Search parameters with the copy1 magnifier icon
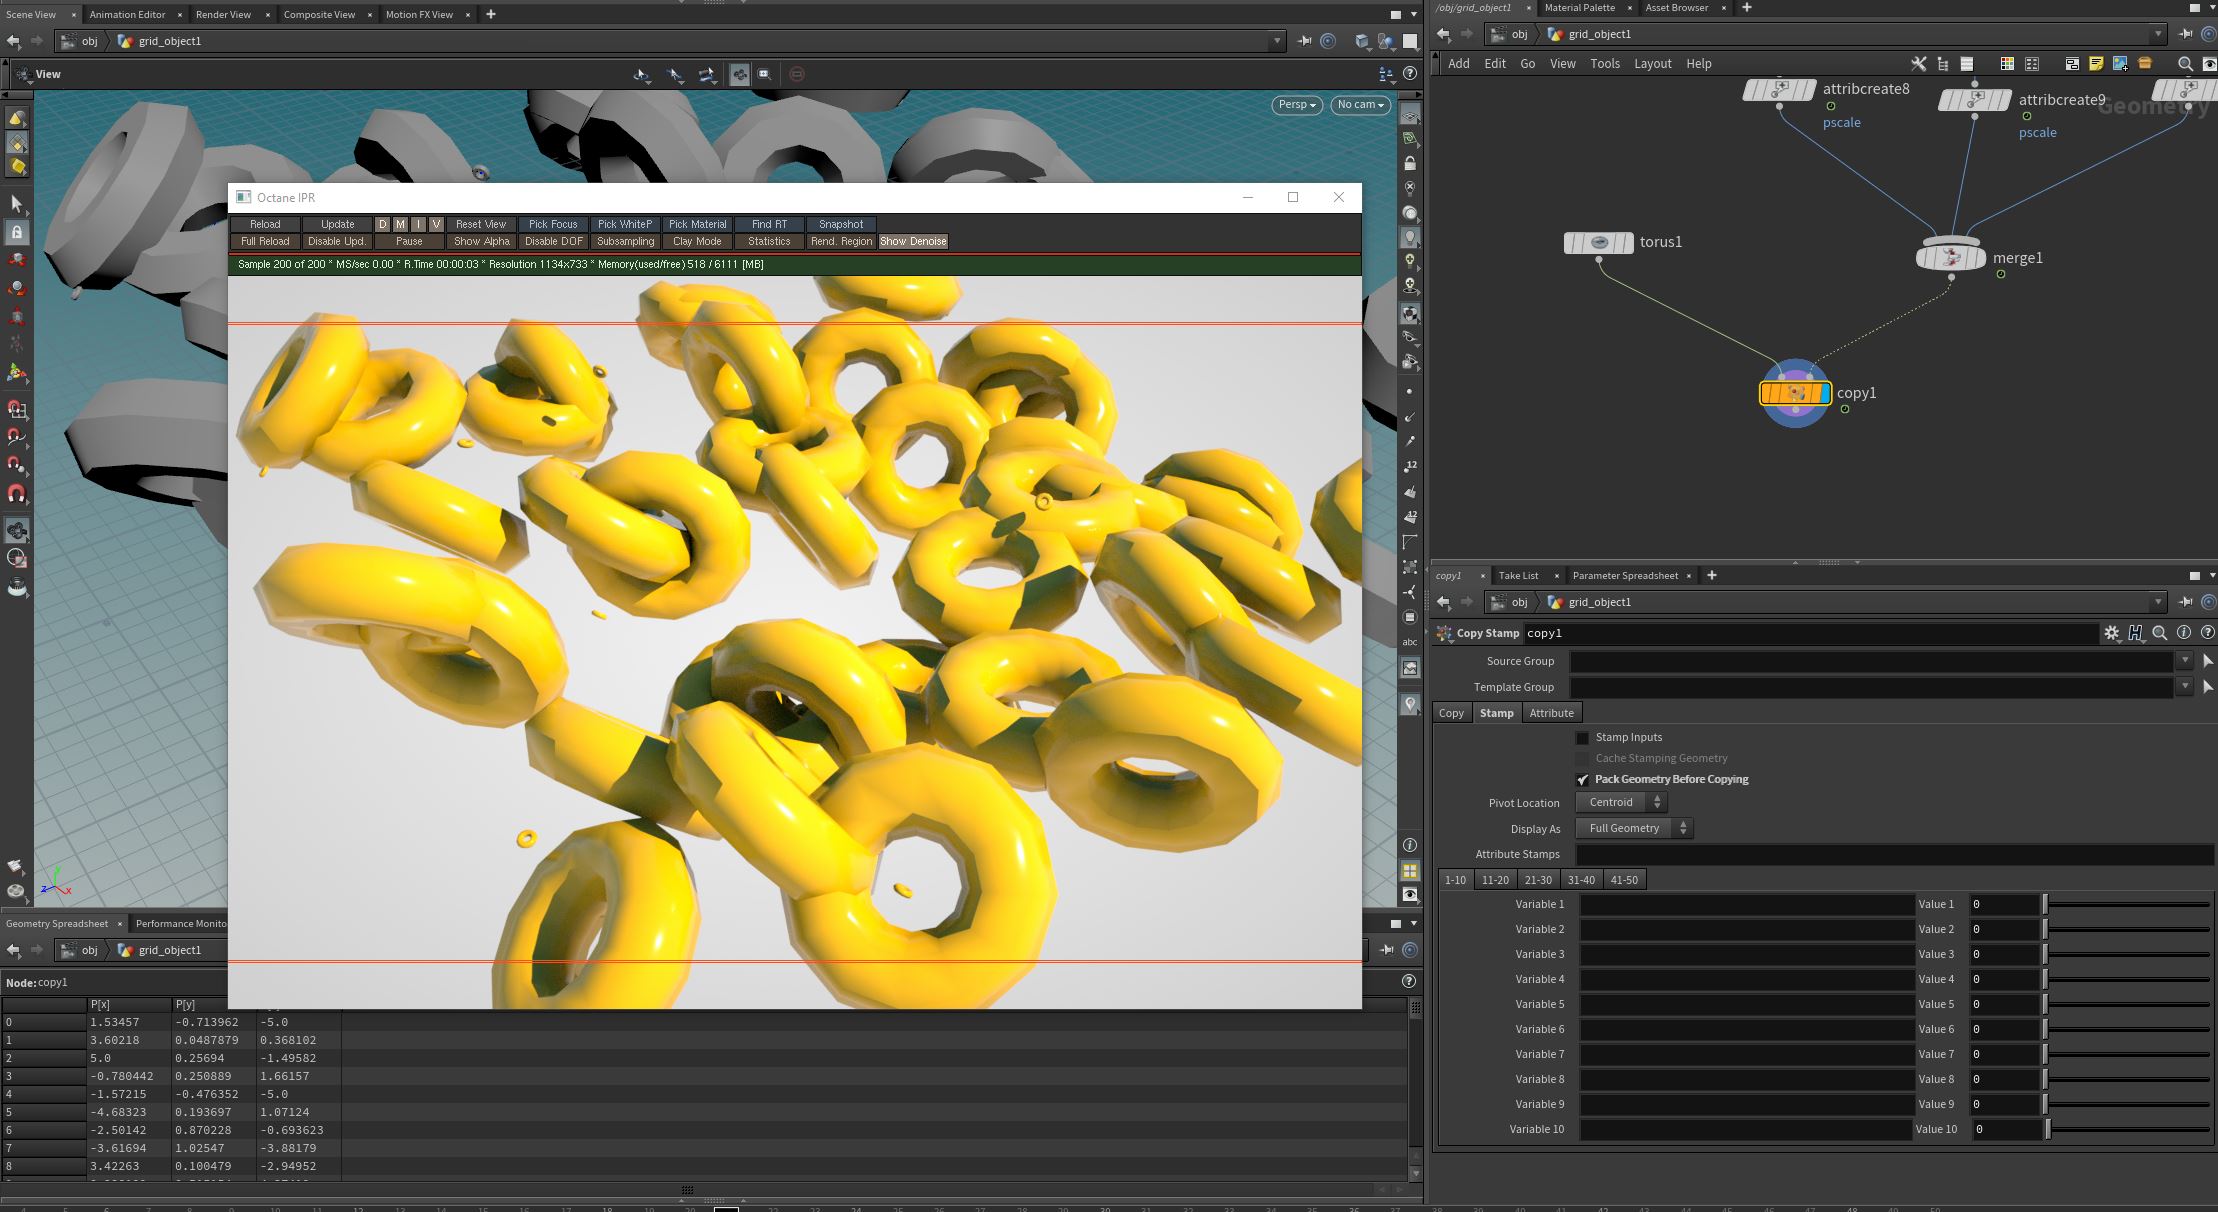The width and height of the screenshot is (2218, 1212). (2160, 633)
